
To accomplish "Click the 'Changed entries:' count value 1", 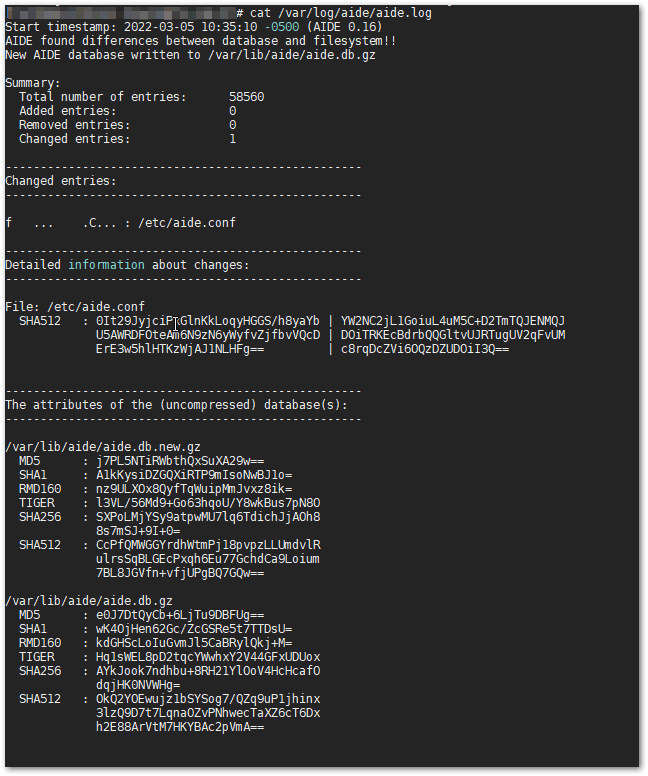I will tap(233, 139).
